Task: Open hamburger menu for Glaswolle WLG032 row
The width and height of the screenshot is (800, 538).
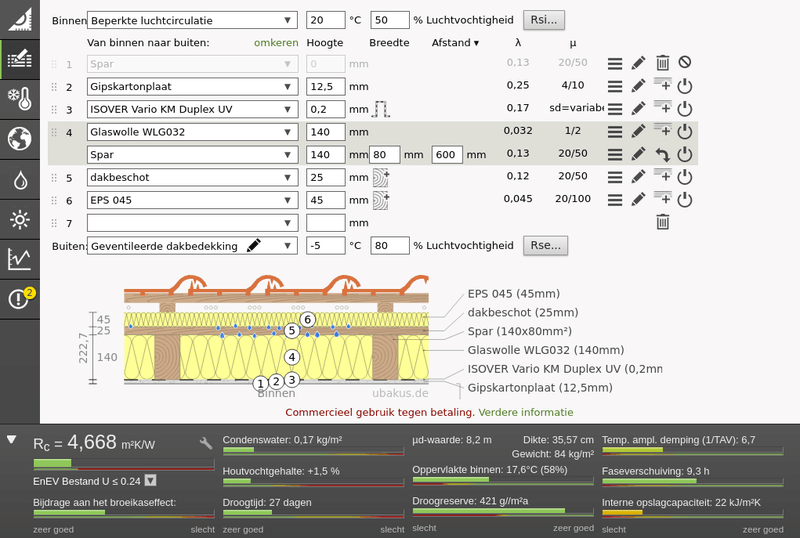Action: (615, 132)
